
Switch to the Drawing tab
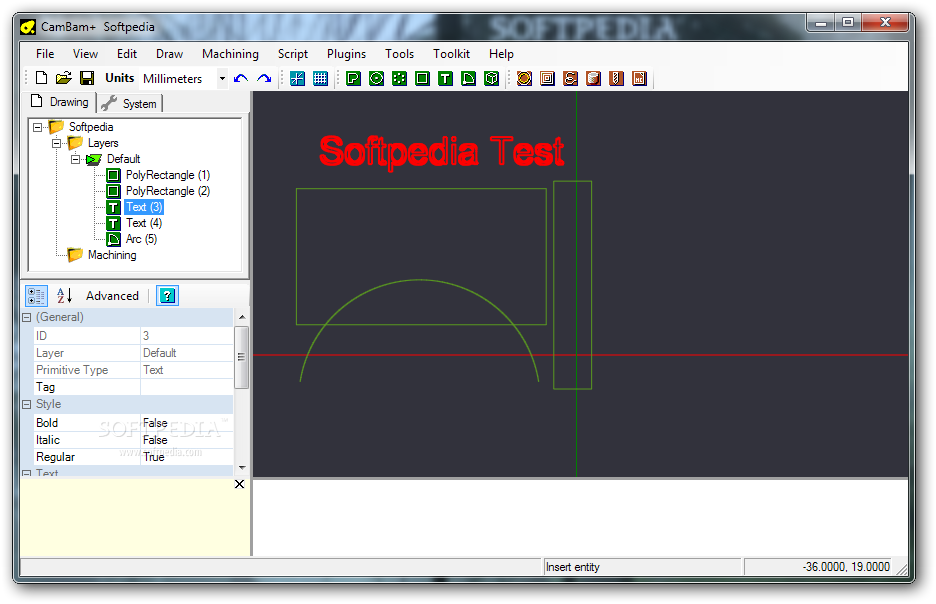pos(60,102)
